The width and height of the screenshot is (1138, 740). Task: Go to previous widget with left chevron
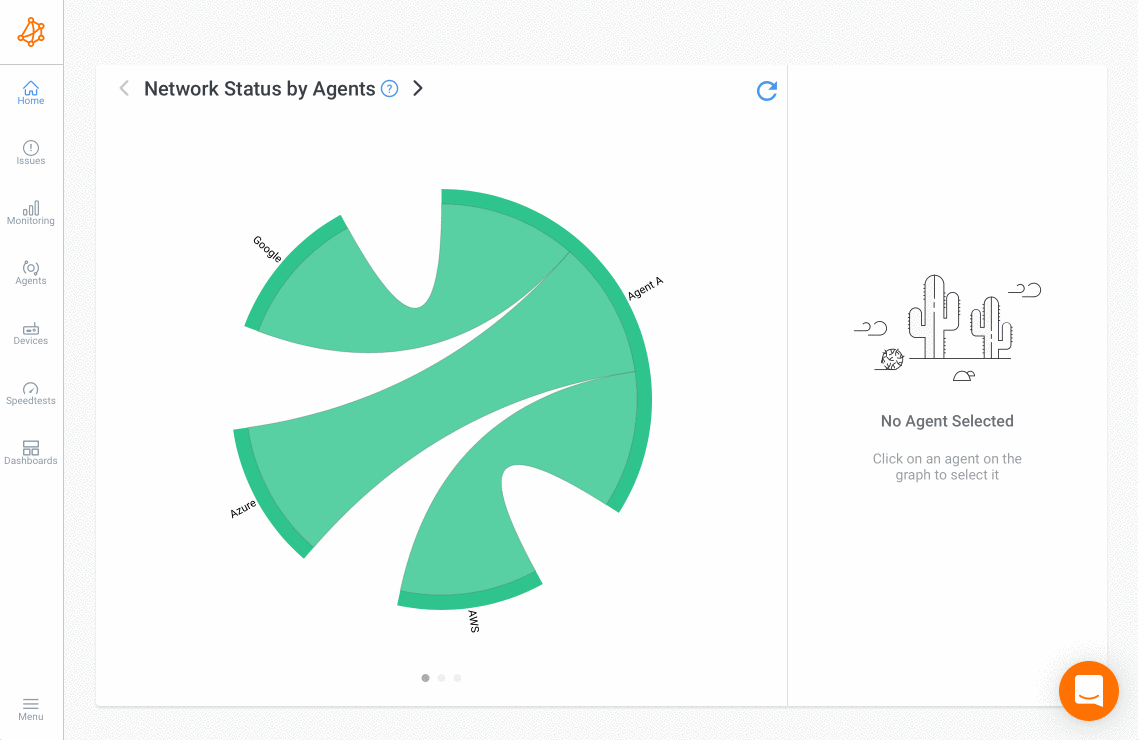pyautogui.click(x=124, y=88)
